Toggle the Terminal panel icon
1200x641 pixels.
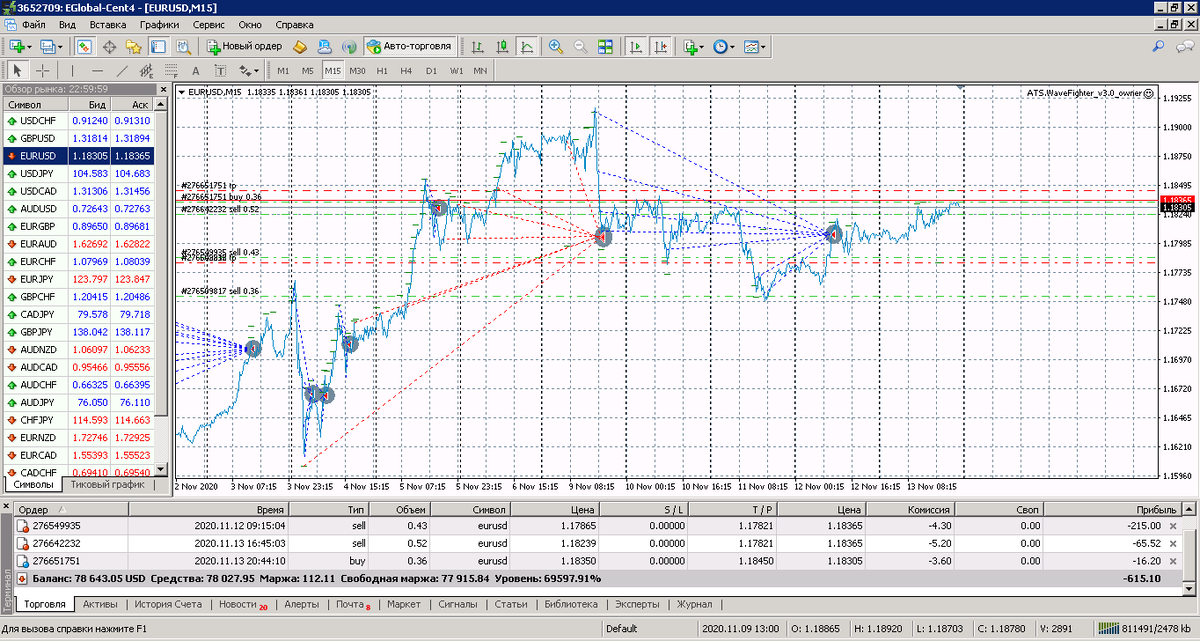pos(159,46)
